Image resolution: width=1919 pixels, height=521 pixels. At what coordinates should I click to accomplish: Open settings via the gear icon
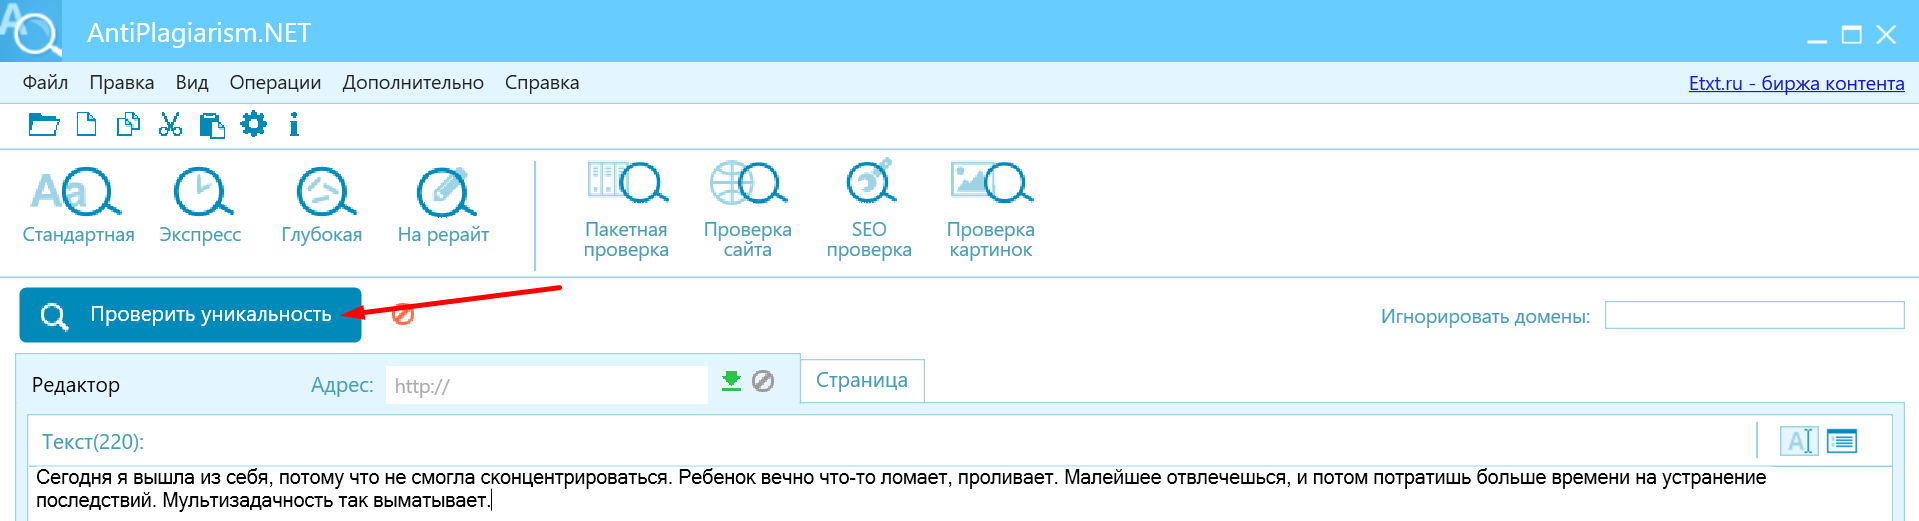tap(254, 125)
